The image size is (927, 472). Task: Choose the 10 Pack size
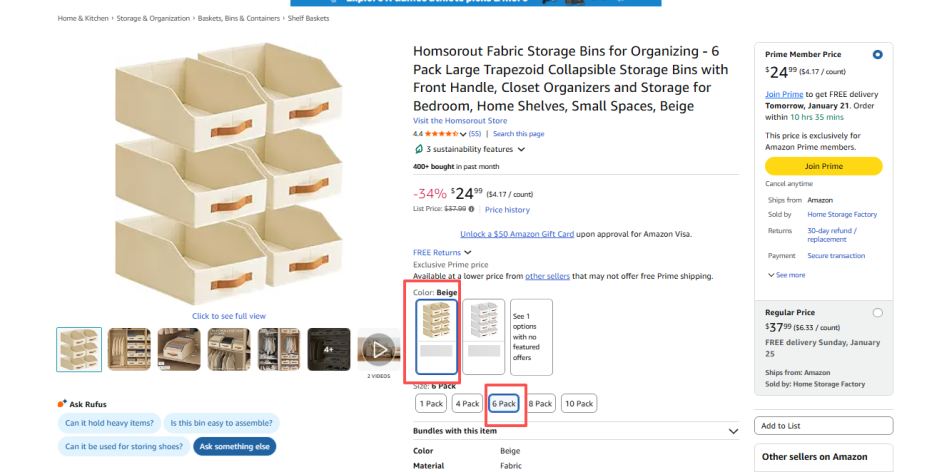(578, 404)
